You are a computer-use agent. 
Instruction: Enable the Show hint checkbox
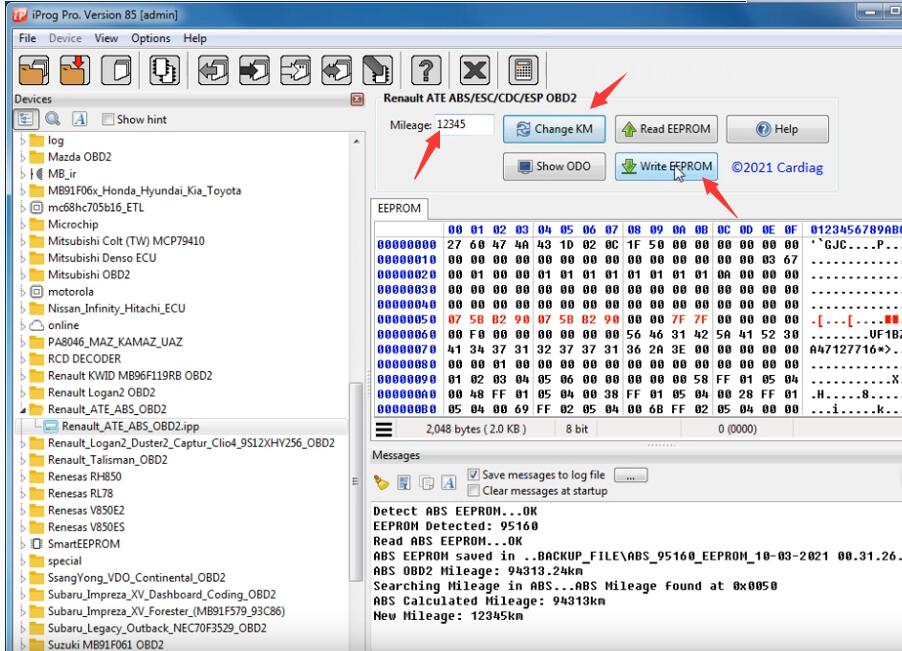[108, 120]
